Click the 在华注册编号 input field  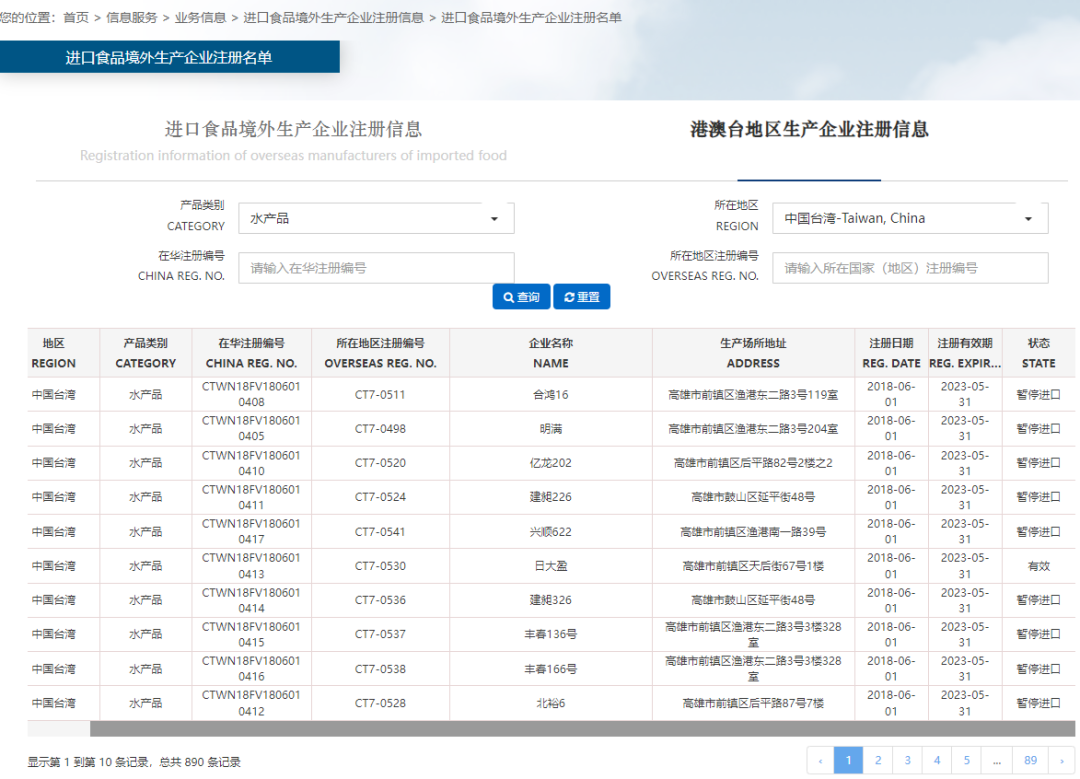click(376, 268)
